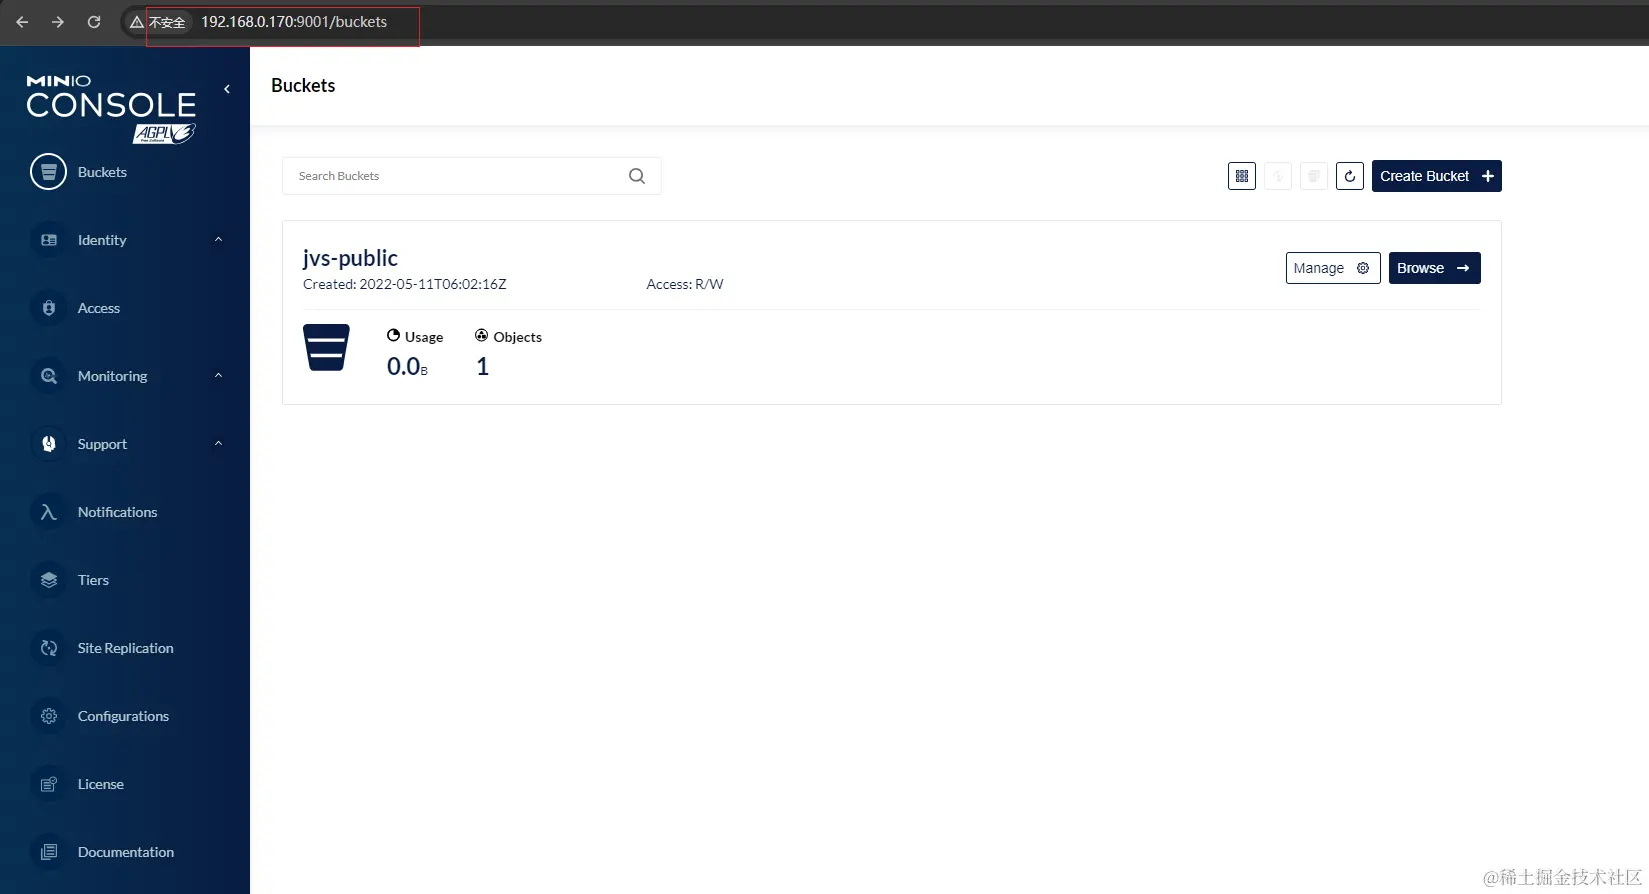Viewport: 1649px width, 894px height.
Task: Open Site Replication in the sidebar
Action: pyautogui.click(x=125, y=648)
